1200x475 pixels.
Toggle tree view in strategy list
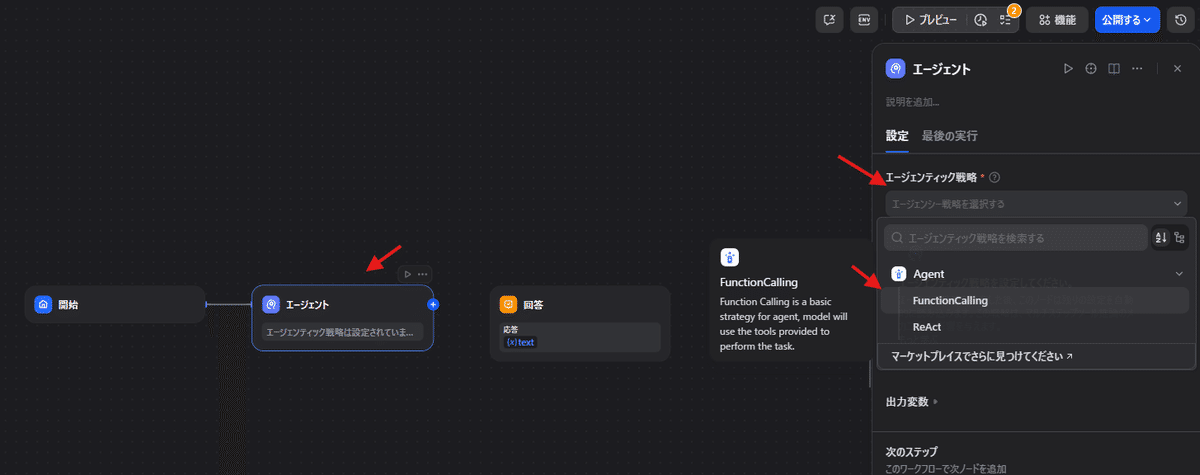pyautogui.click(x=1179, y=238)
